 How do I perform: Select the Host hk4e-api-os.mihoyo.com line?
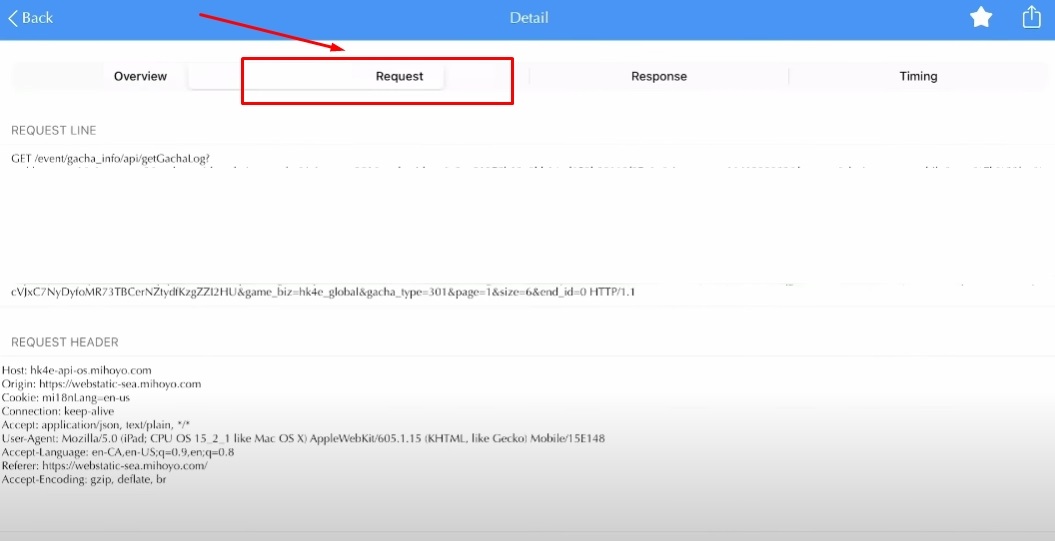pos(77,370)
